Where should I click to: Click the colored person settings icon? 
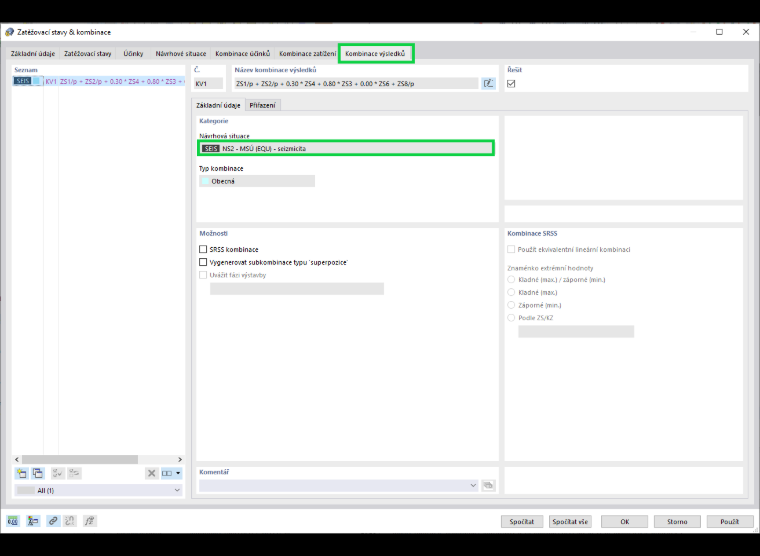point(33,521)
